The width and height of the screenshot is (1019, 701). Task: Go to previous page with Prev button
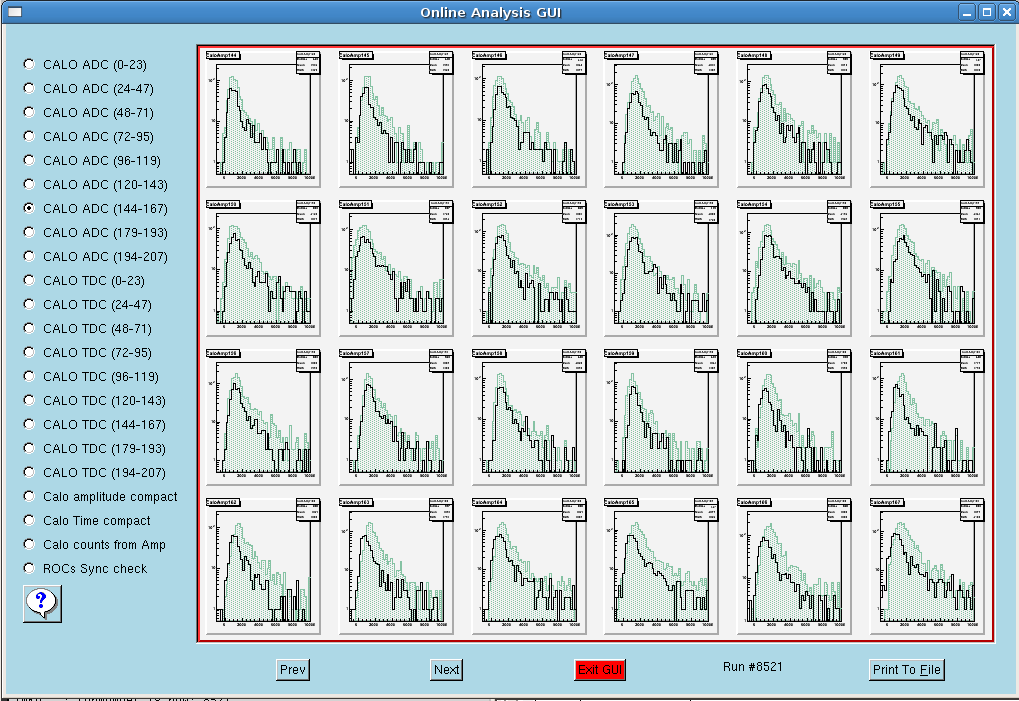pyautogui.click(x=292, y=670)
